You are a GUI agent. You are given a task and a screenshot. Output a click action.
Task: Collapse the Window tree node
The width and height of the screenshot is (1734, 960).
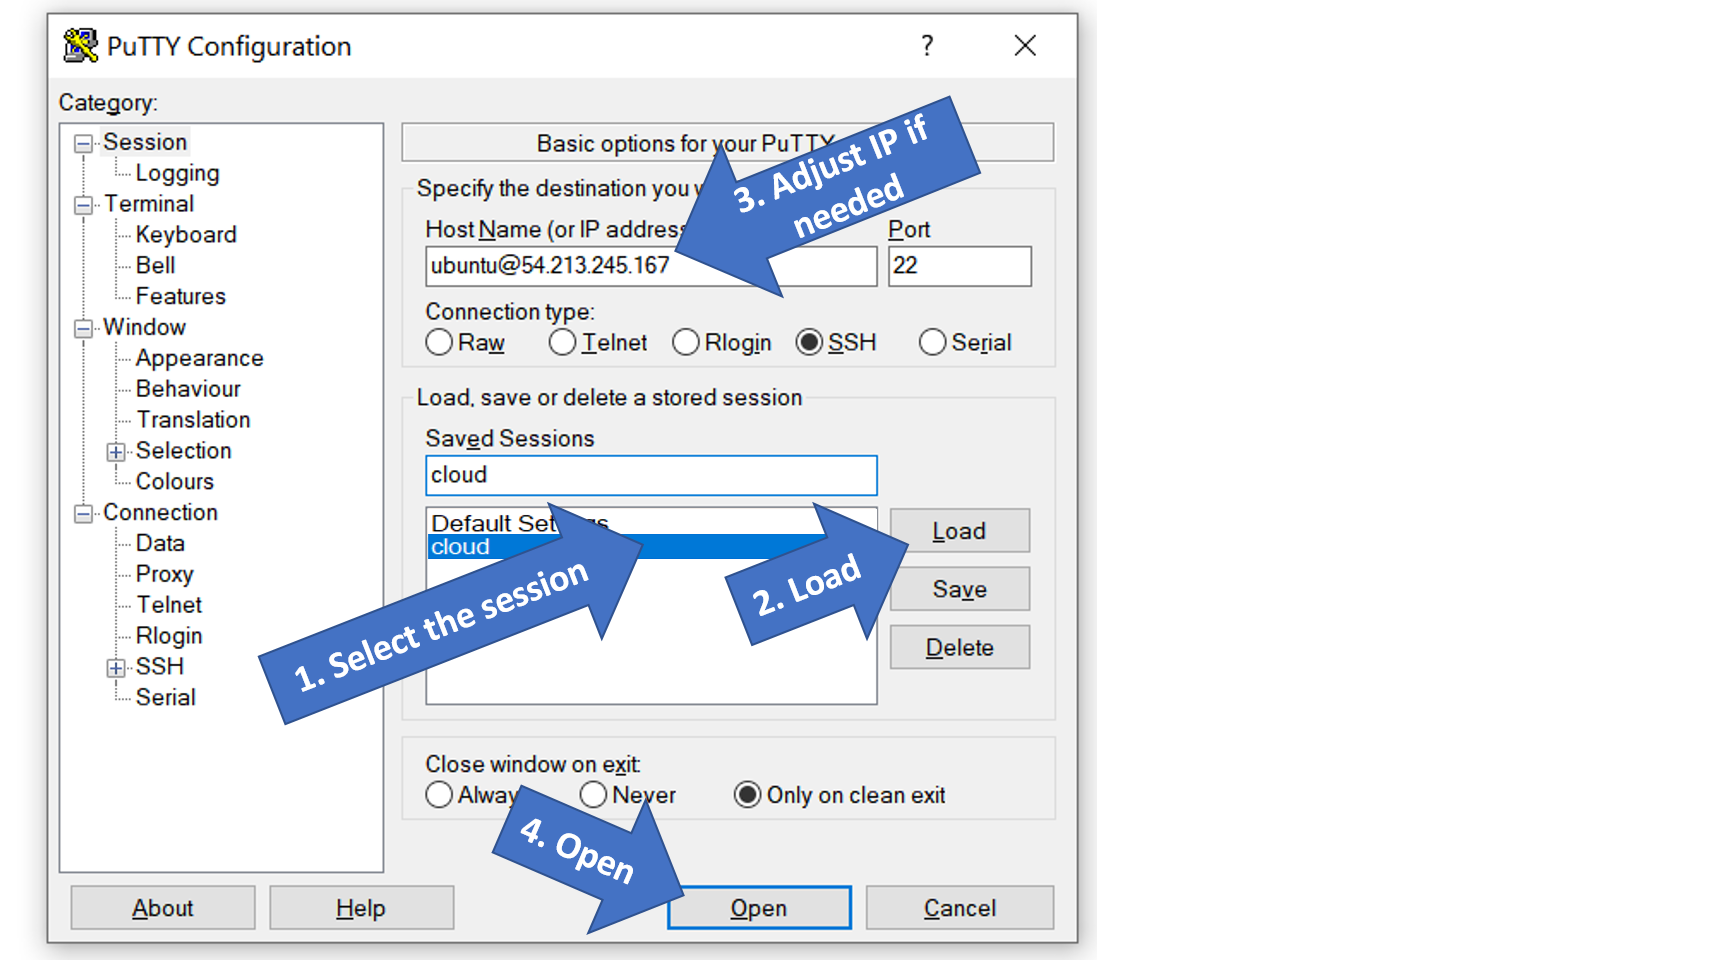tap(83, 328)
